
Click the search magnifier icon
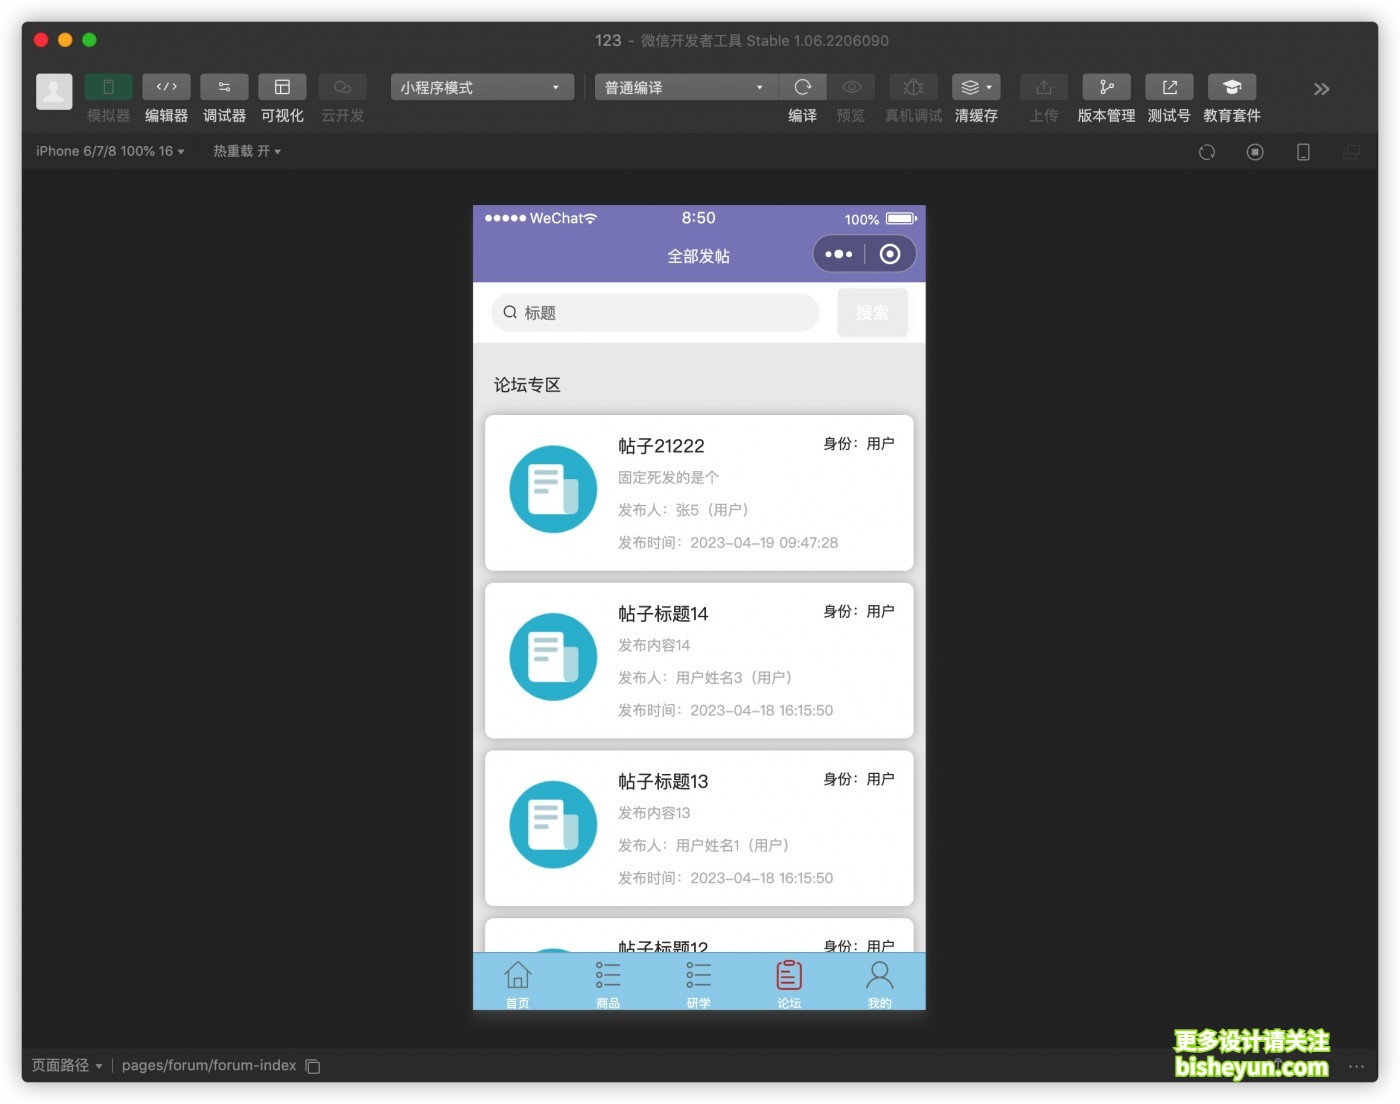pyautogui.click(x=510, y=312)
